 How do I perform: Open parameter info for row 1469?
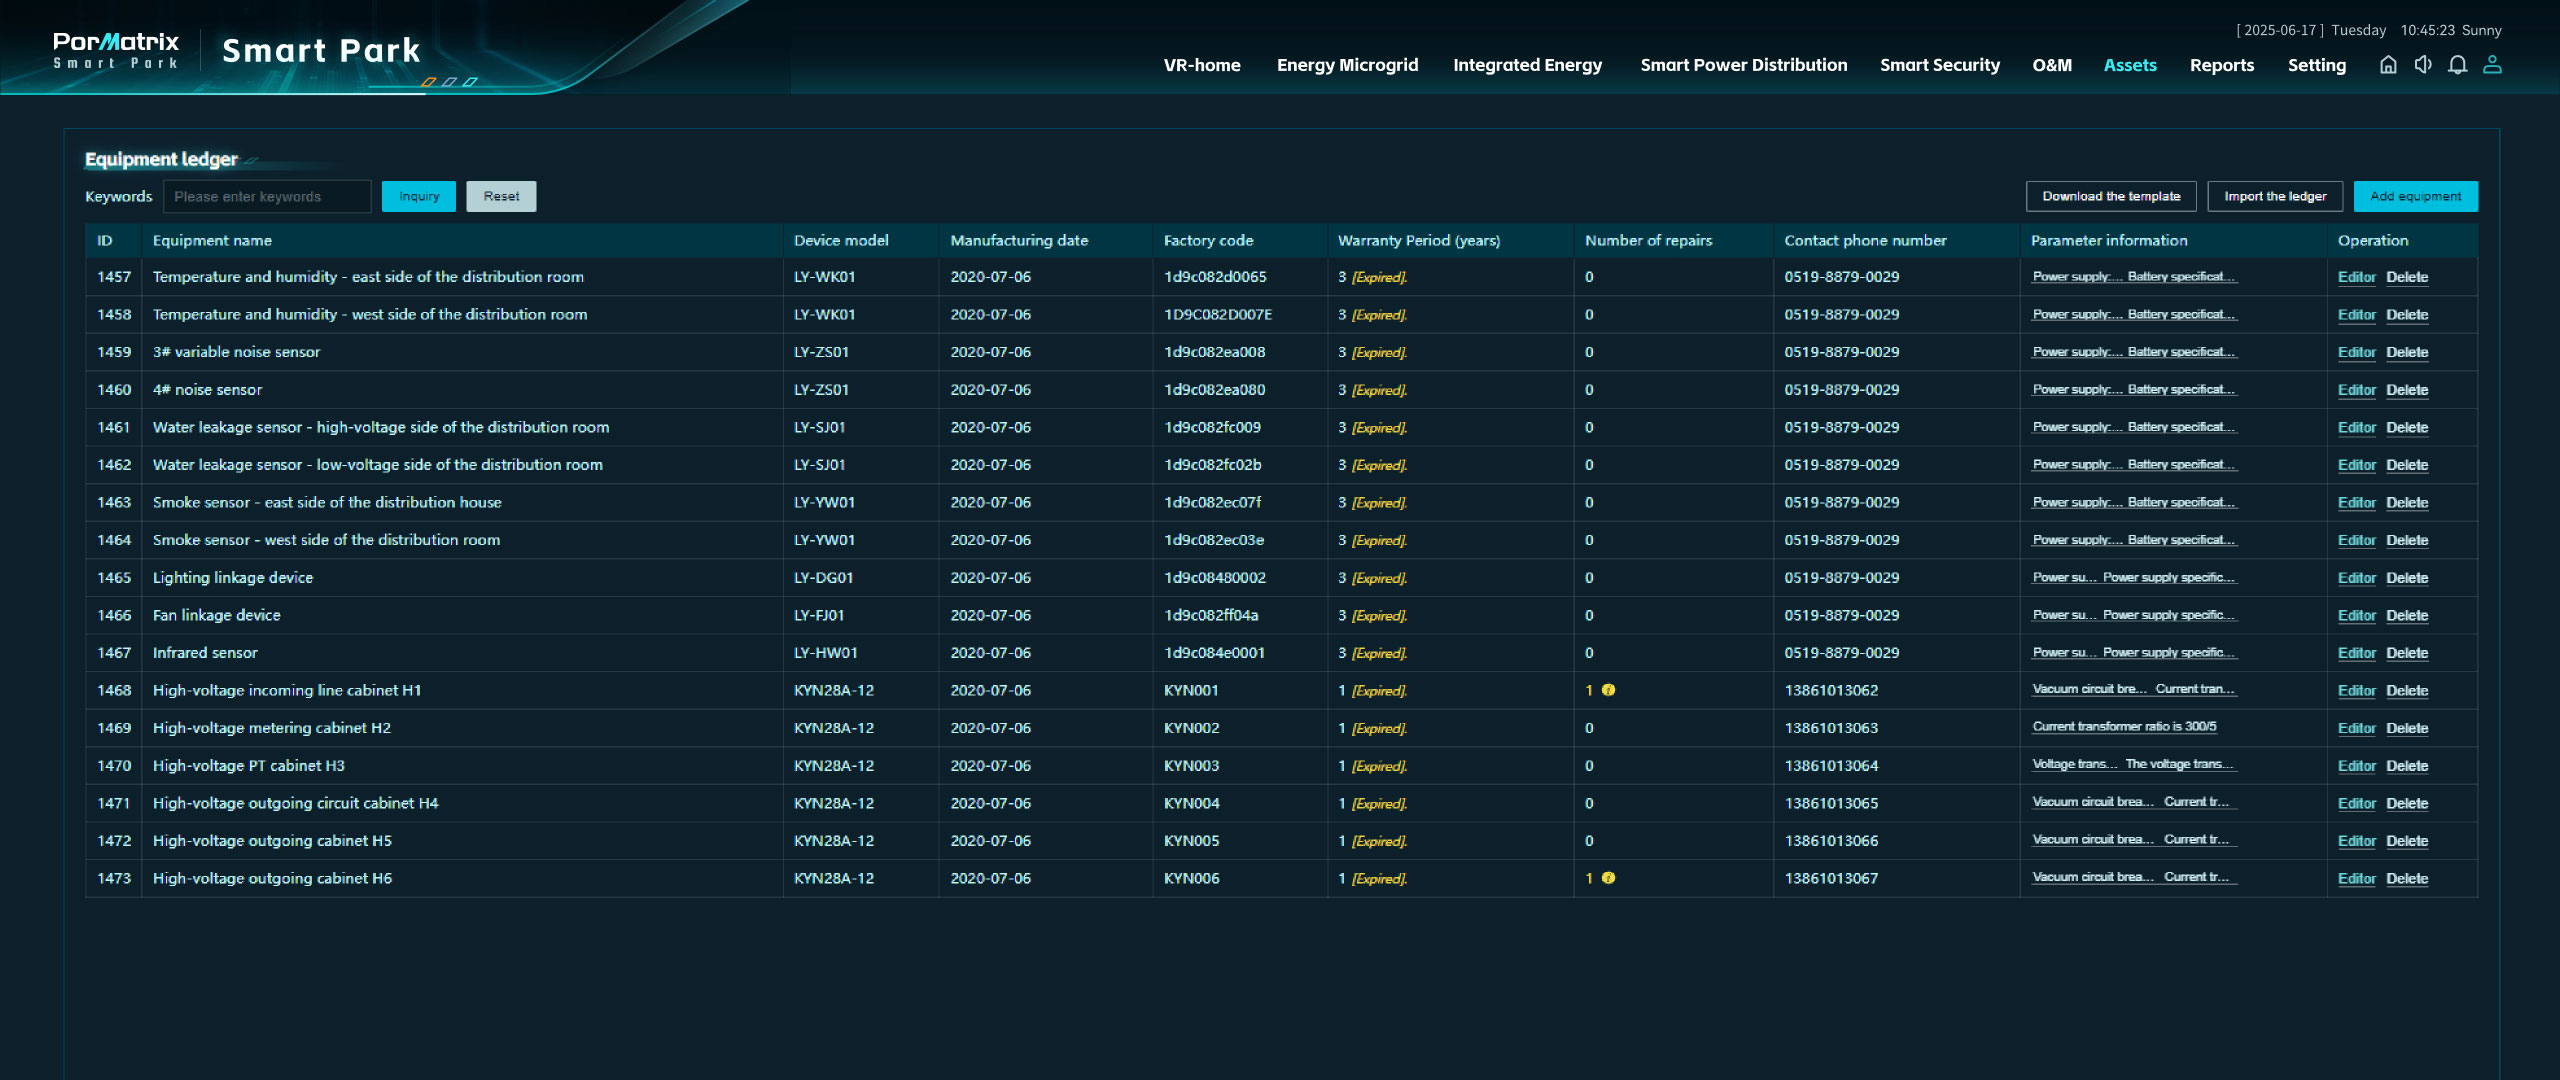[x=2124, y=727]
